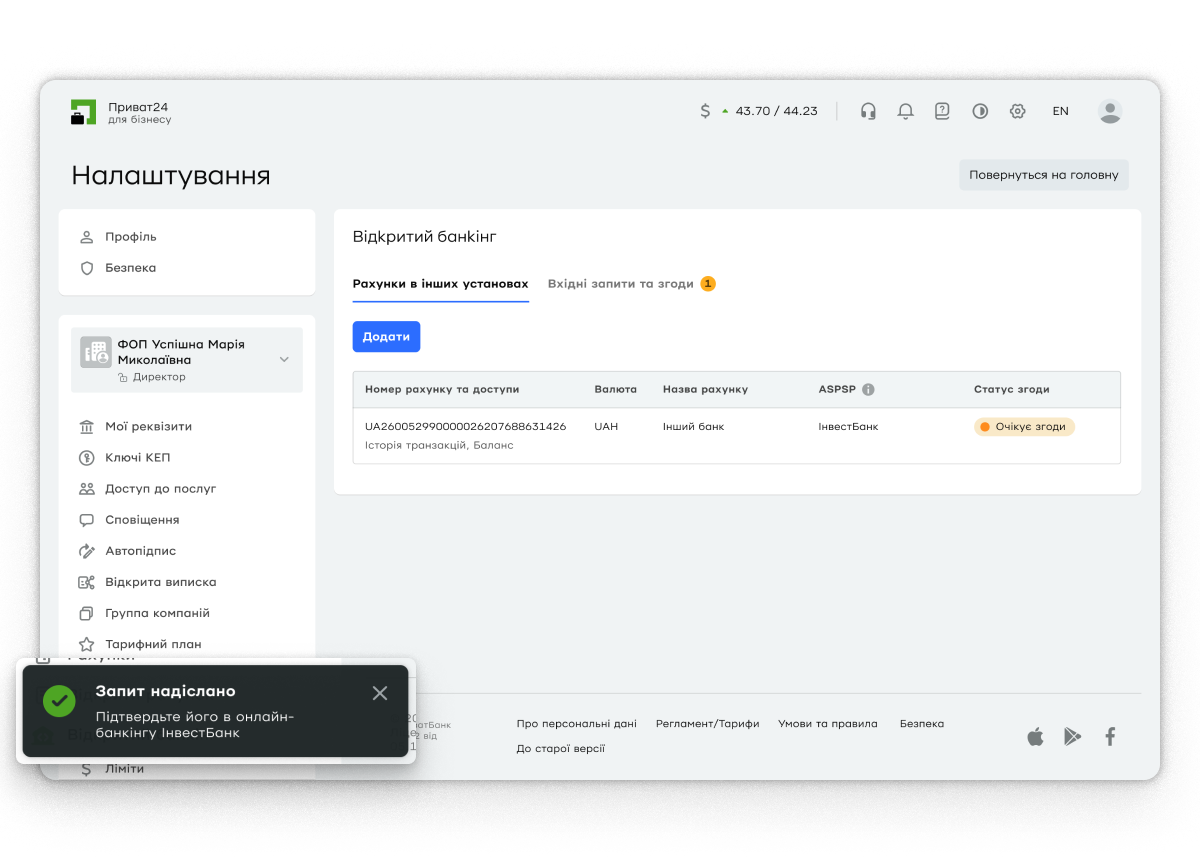1200x860 pixels.
Task: Click the Безпека shield icon
Action: [x=86, y=268]
